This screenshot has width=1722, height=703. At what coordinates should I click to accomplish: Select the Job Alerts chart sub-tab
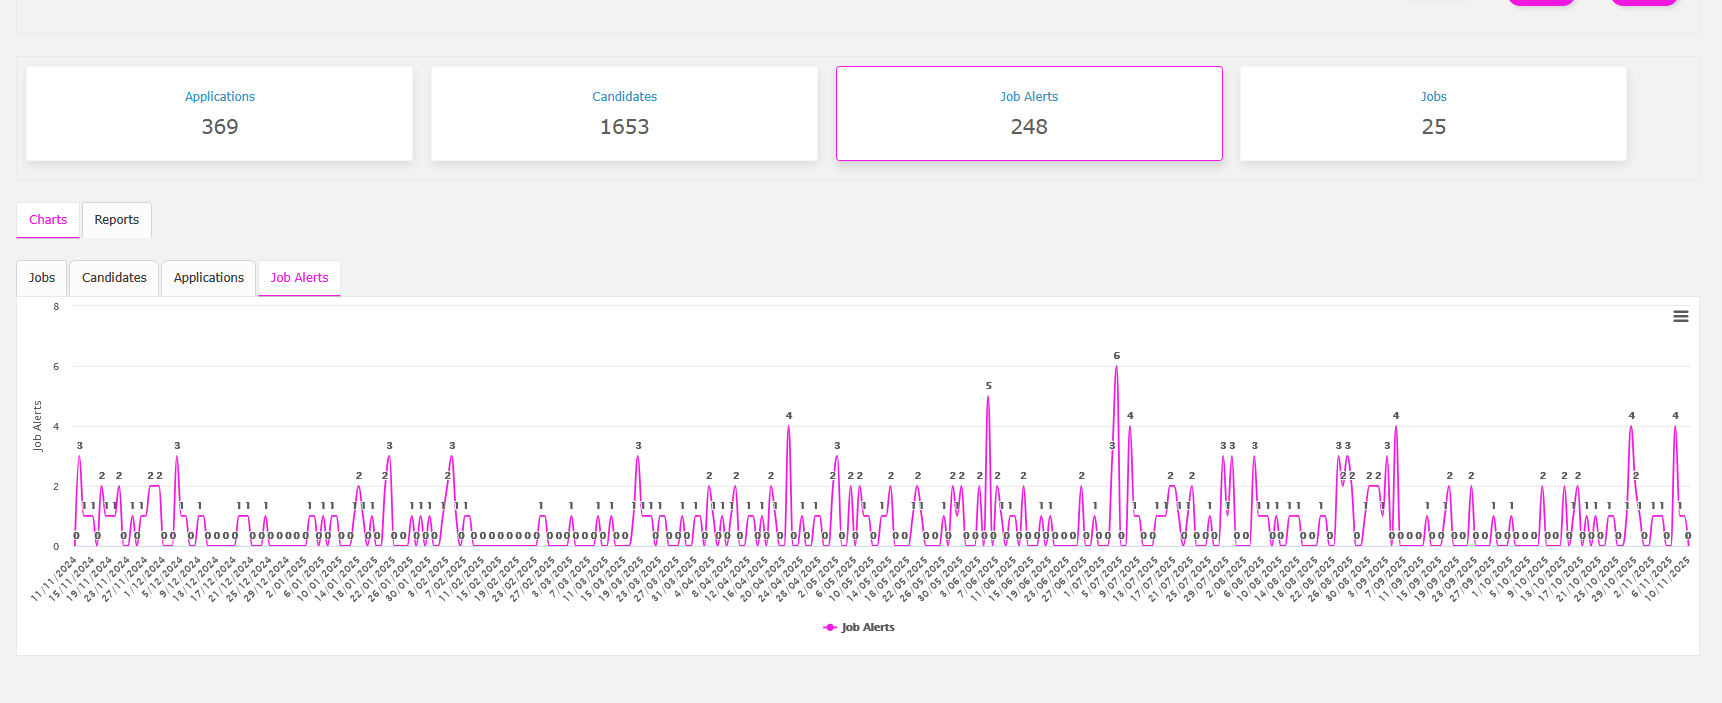point(299,278)
